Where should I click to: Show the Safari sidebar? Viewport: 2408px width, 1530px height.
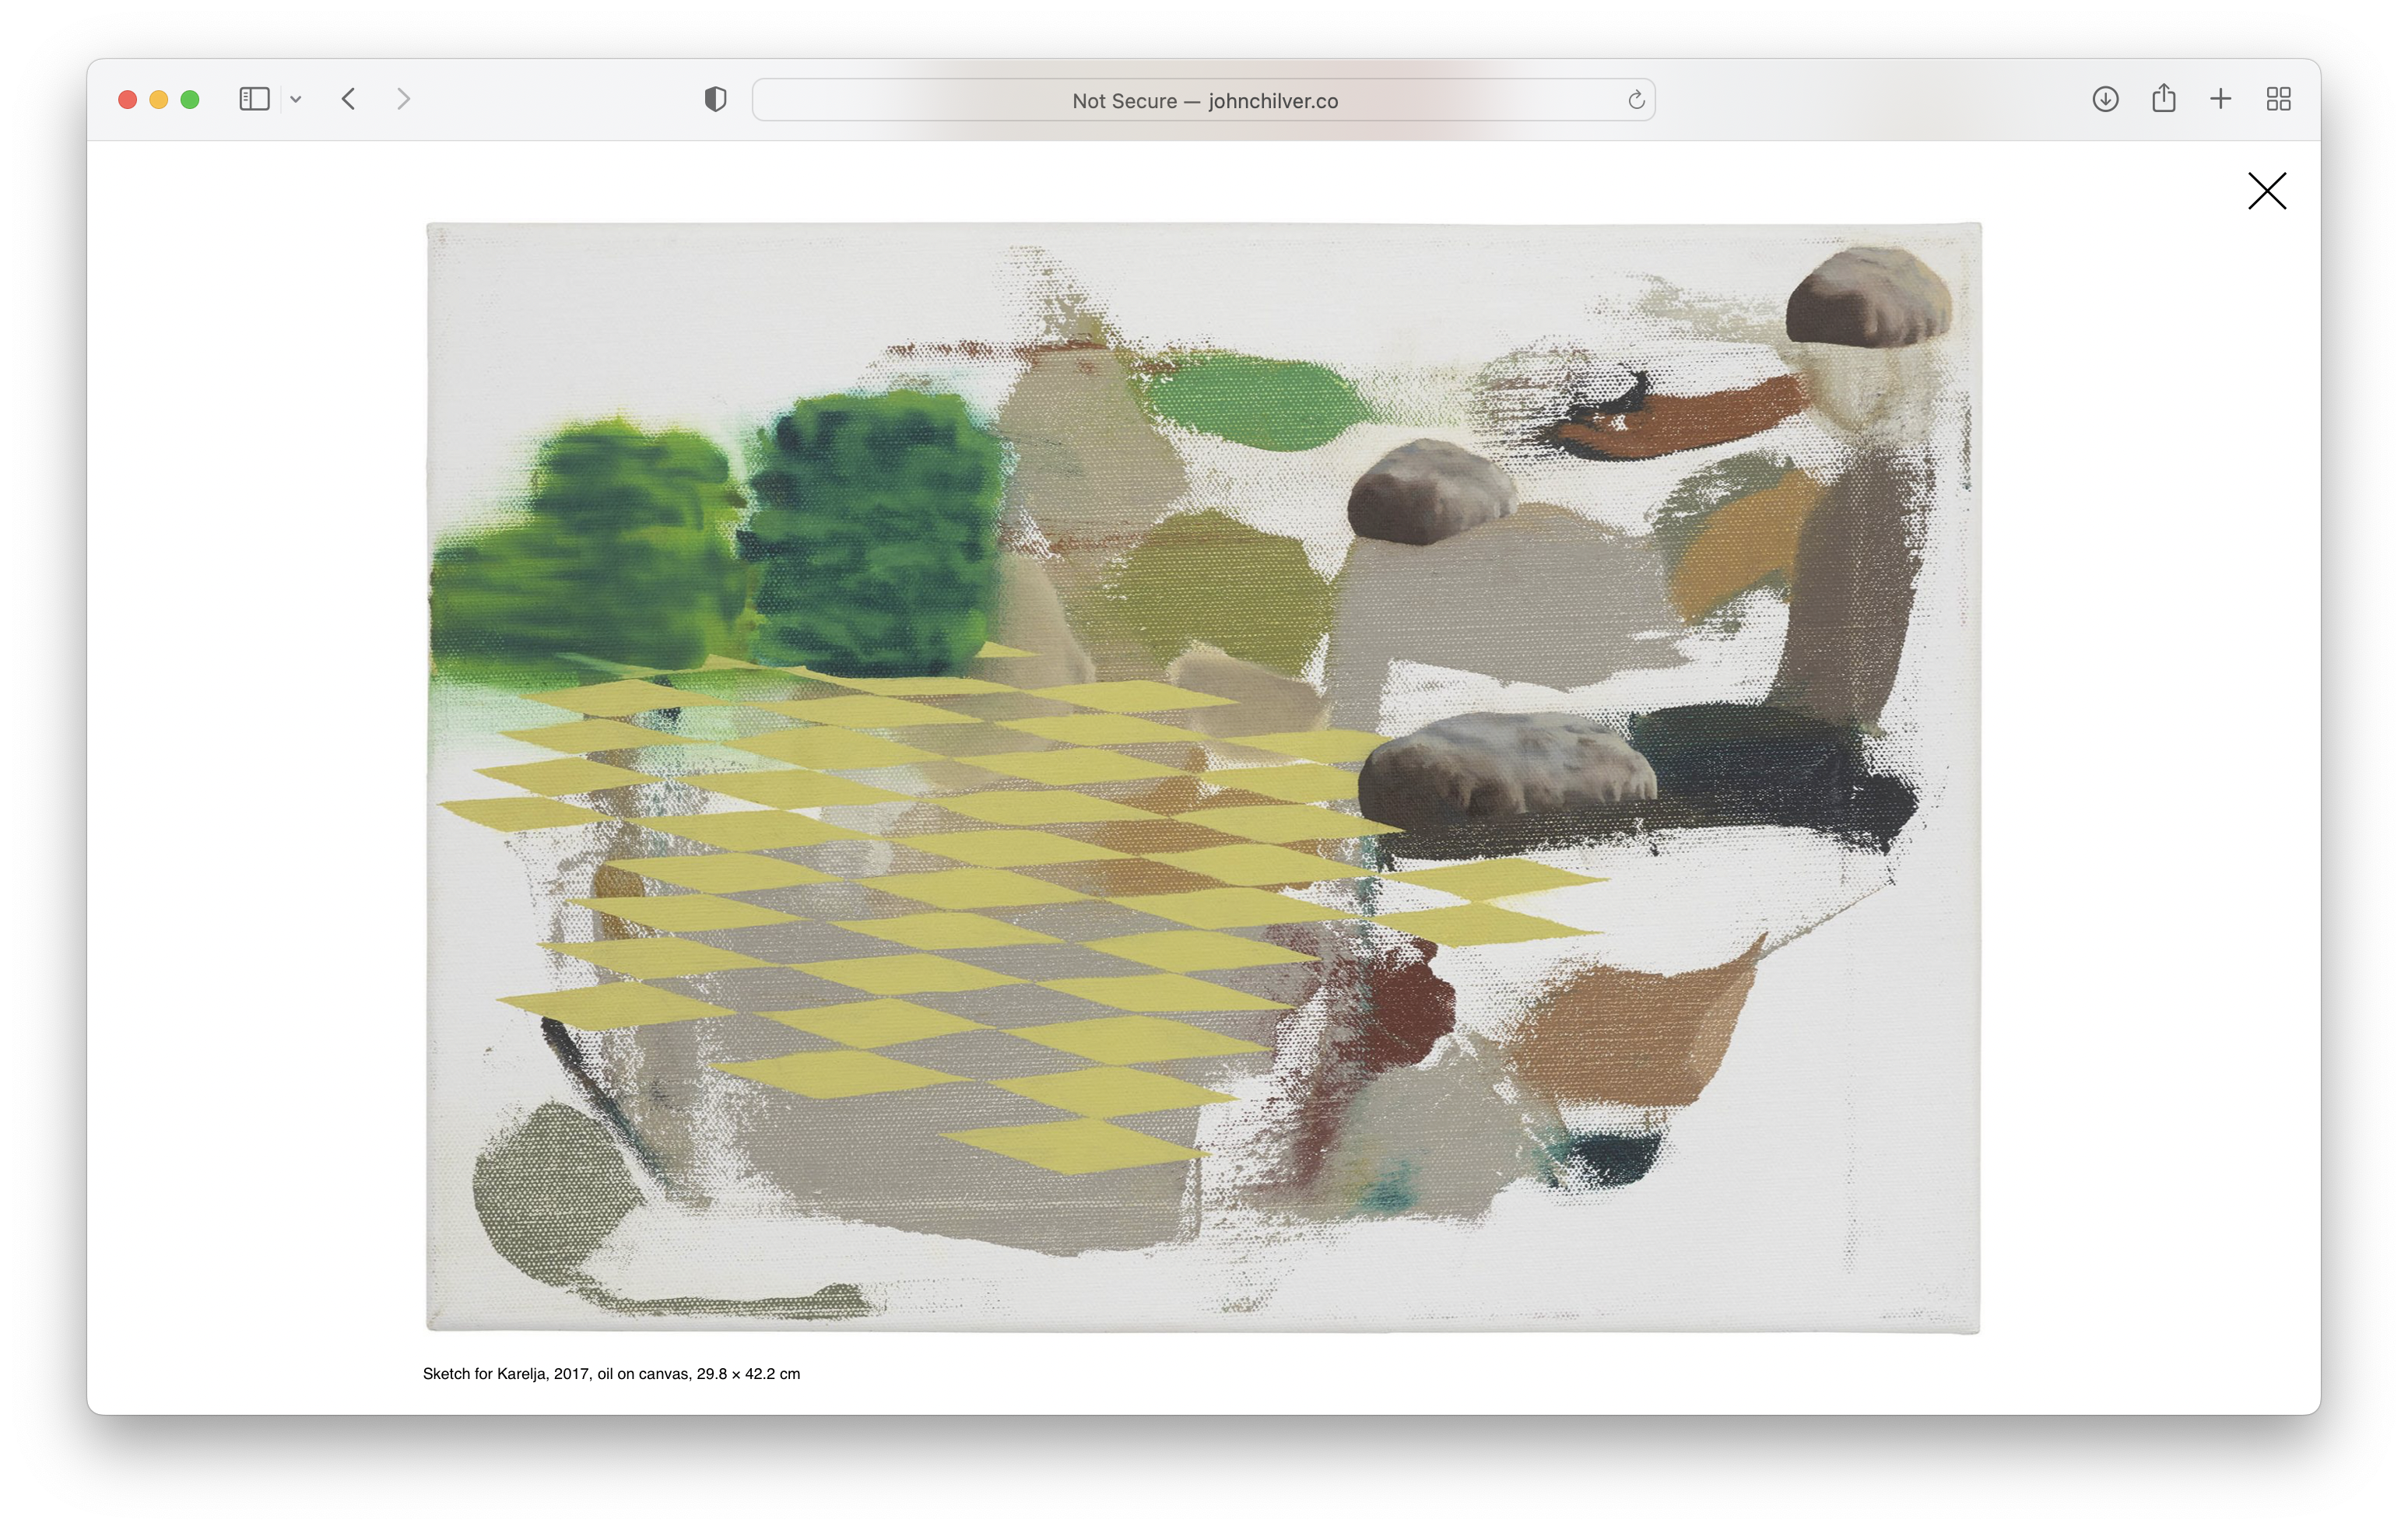[254, 99]
